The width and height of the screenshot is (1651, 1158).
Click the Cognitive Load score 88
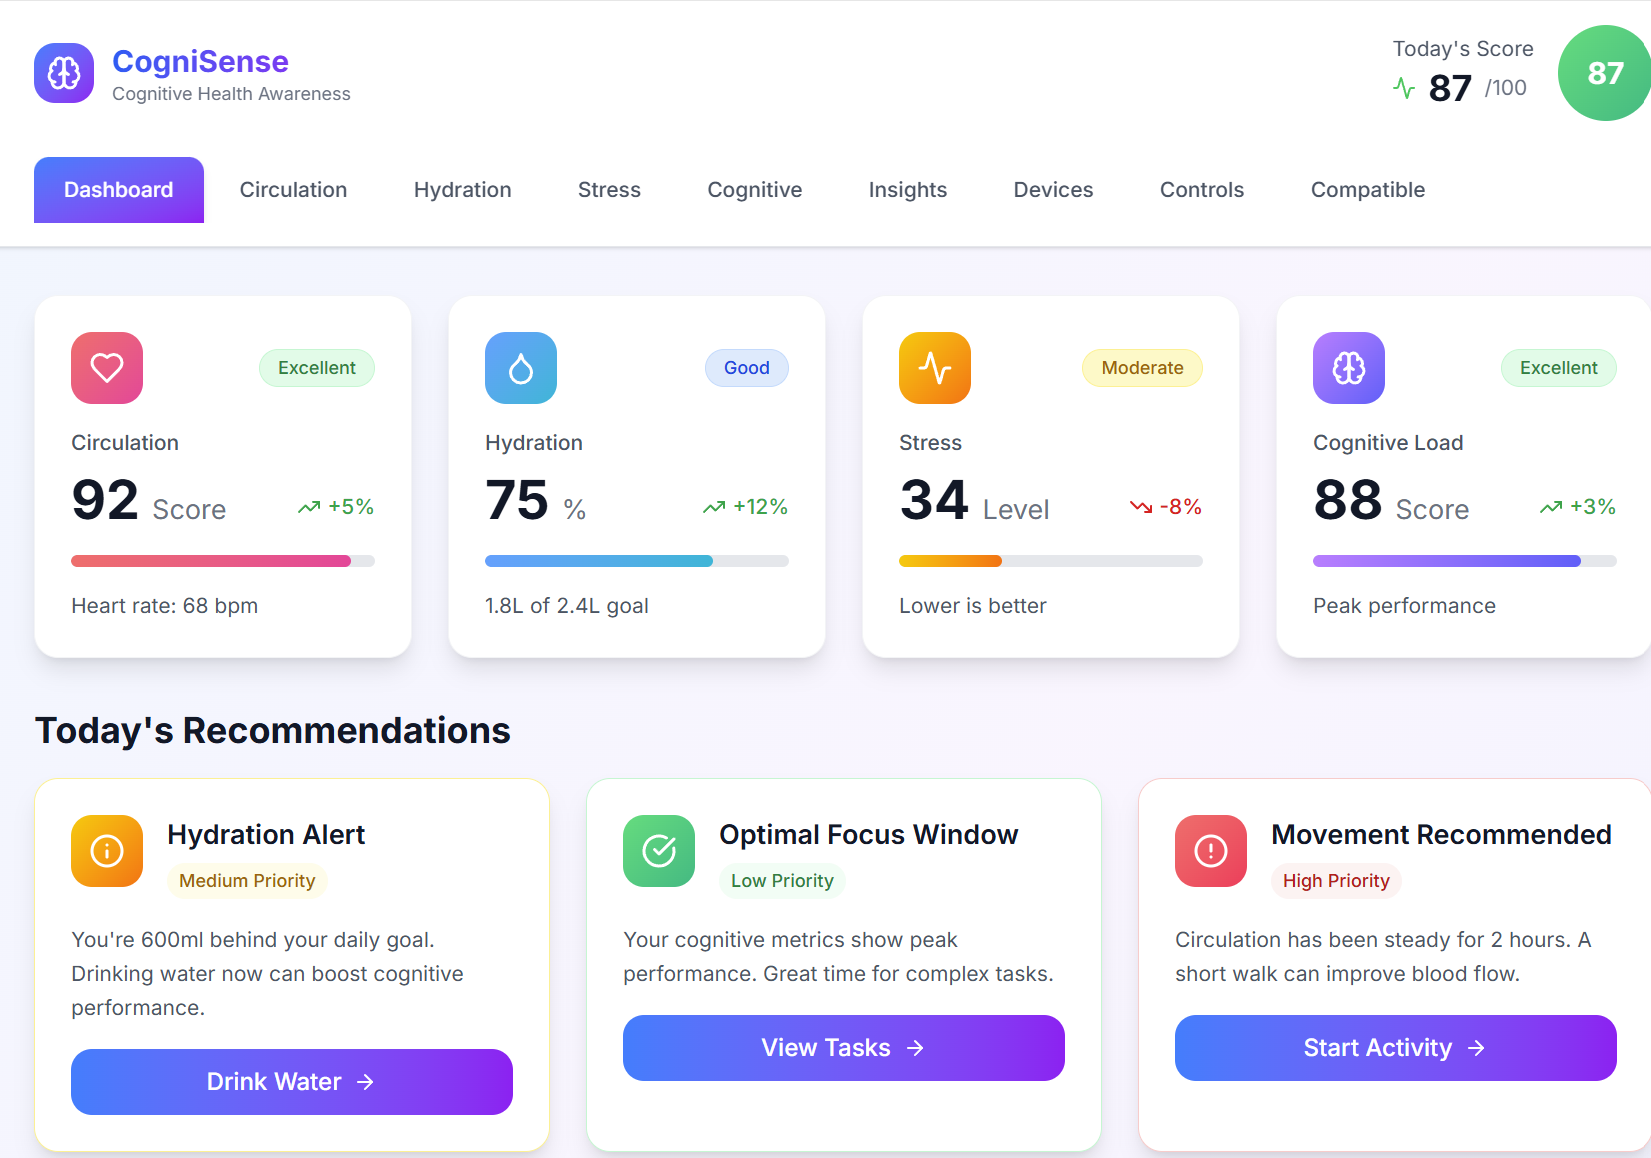[1348, 500]
